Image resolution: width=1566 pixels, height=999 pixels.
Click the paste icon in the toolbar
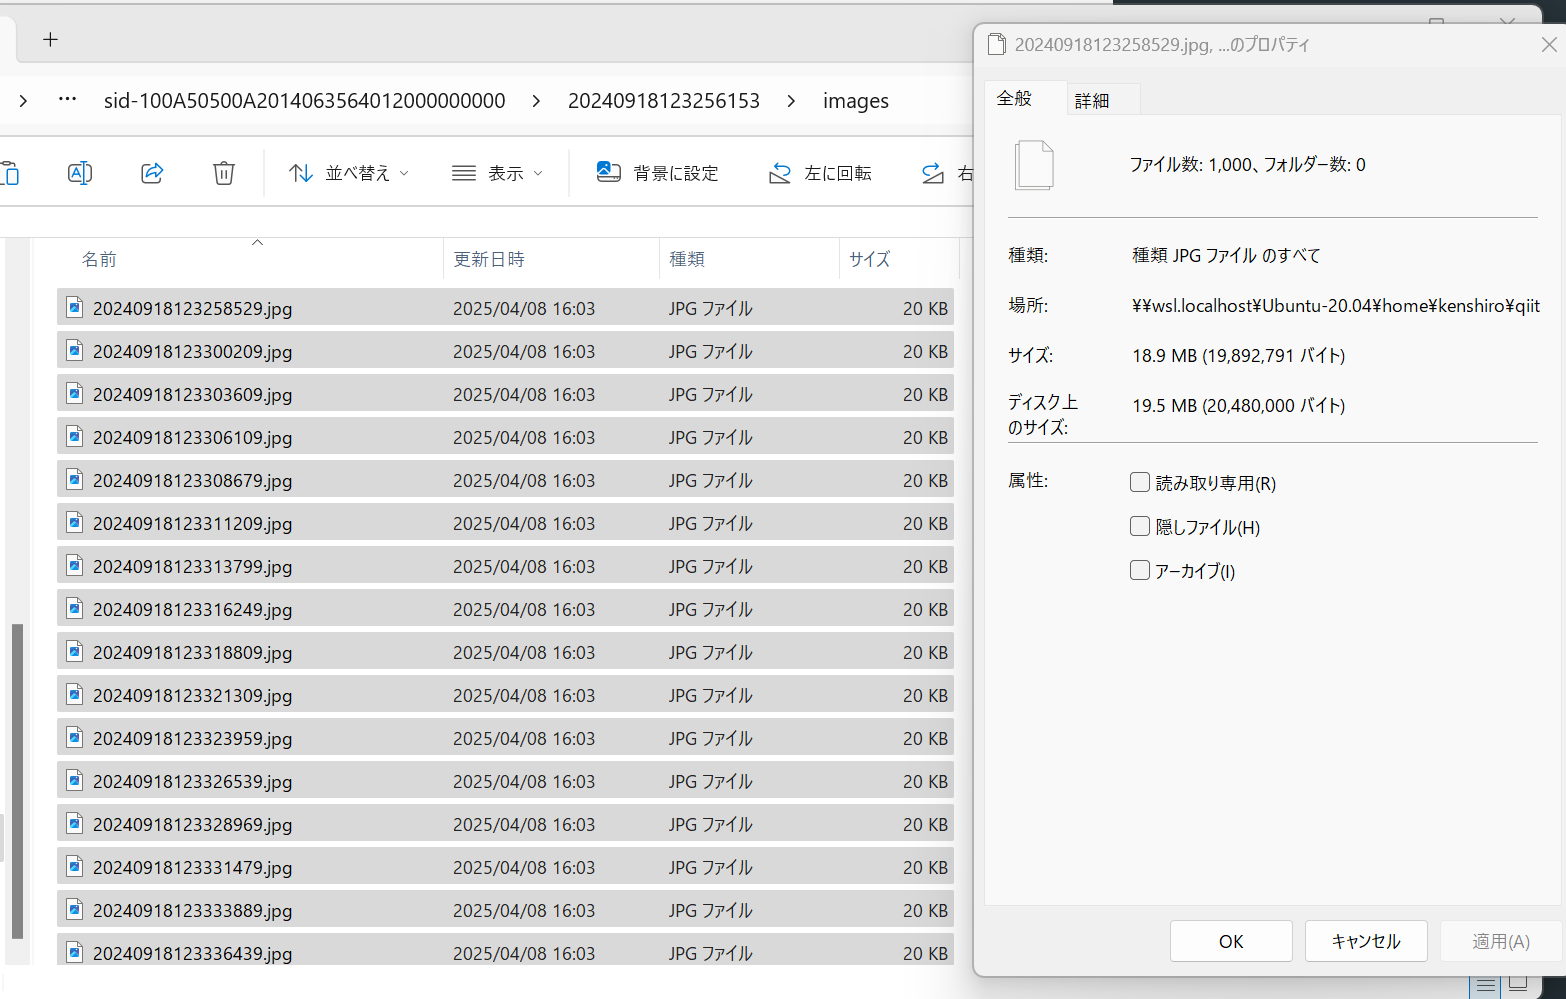click(10, 172)
